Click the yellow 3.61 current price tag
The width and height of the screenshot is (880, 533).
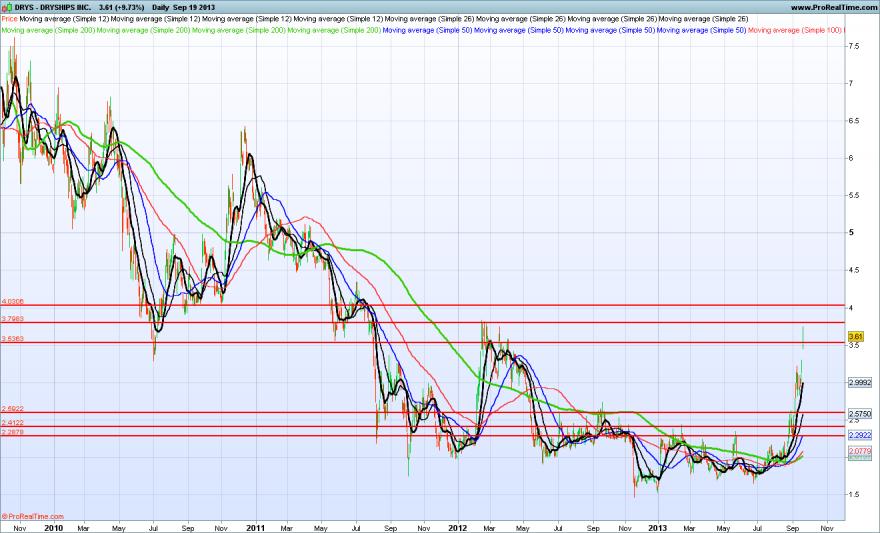tap(855, 337)
